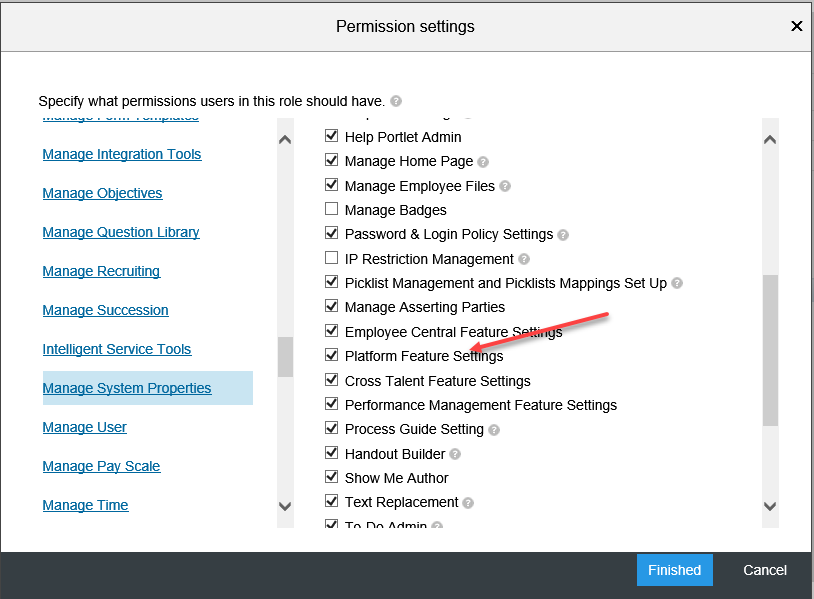Click the left list scroll-down arrow
Viewport: 814px width, 599px height.
[x=285, y=506]
